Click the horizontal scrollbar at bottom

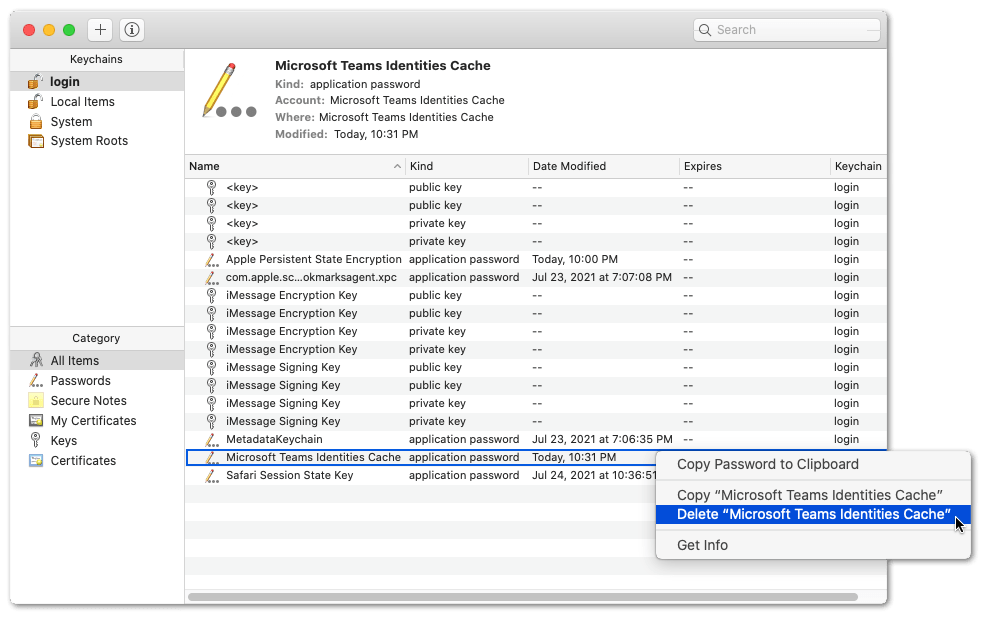522,597
